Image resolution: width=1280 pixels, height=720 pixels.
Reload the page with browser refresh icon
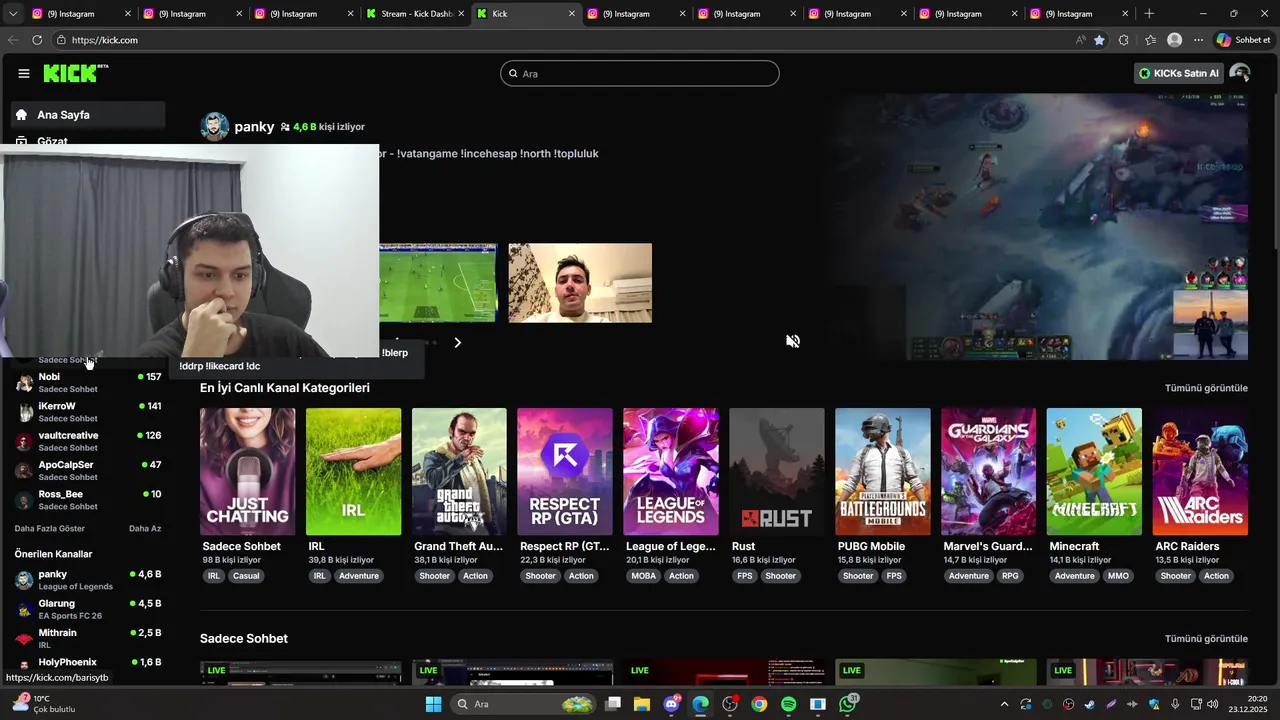point(37,40)
